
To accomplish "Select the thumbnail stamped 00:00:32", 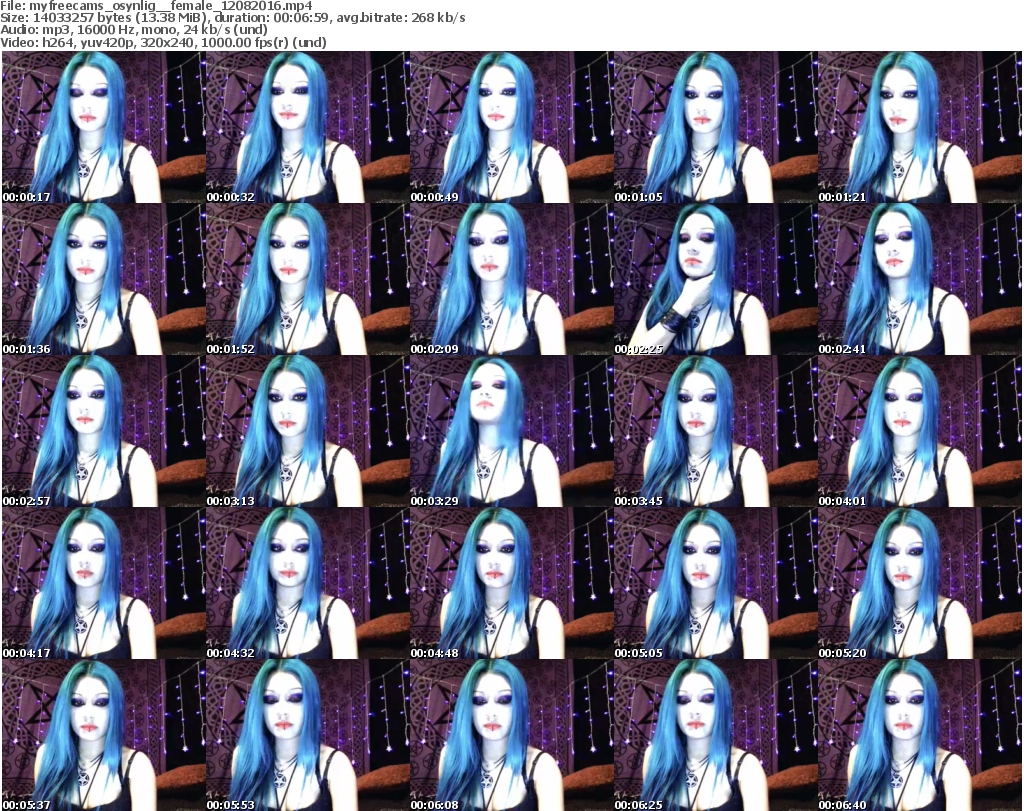I will 308,127.
